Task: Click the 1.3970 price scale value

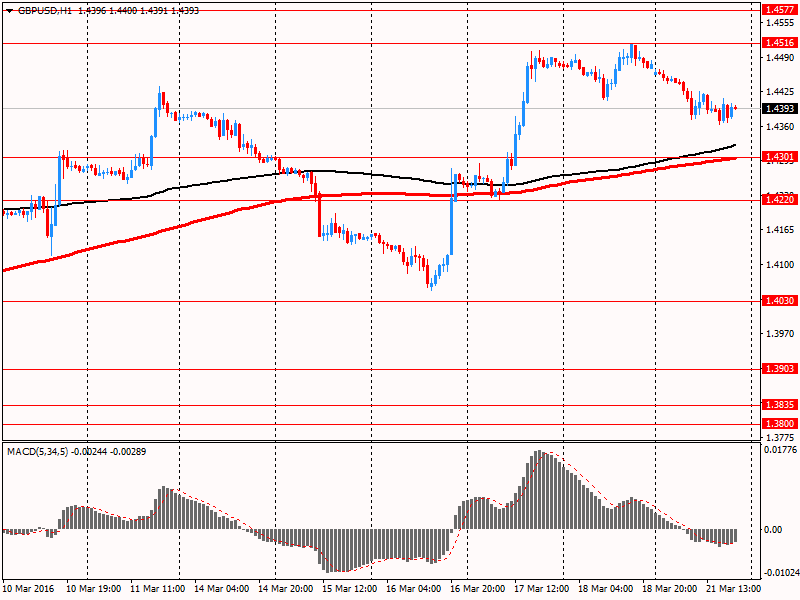Action: pyautogui.click(x=781, y=333)
